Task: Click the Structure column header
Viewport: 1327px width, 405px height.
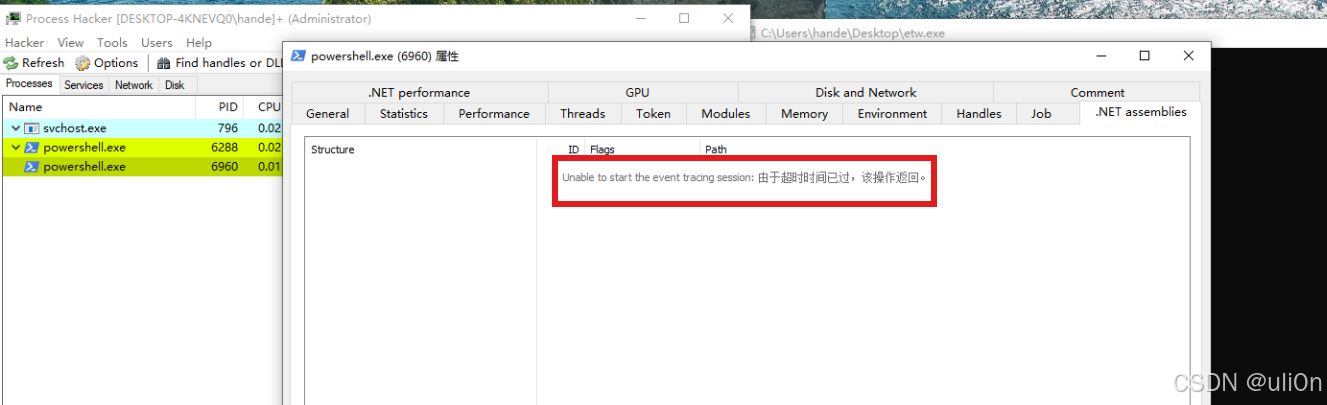Action: [x=421, y=150]
